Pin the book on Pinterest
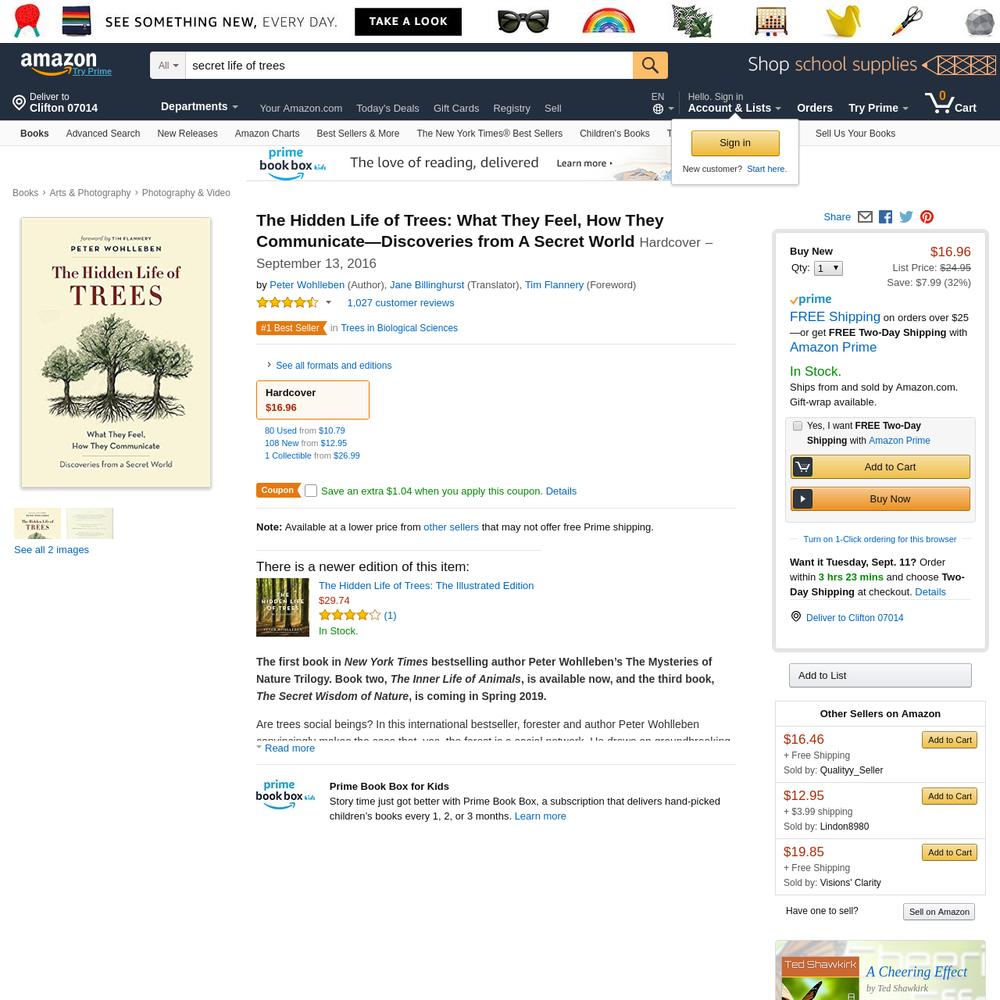The image size is (1000, 1000). 927,217
